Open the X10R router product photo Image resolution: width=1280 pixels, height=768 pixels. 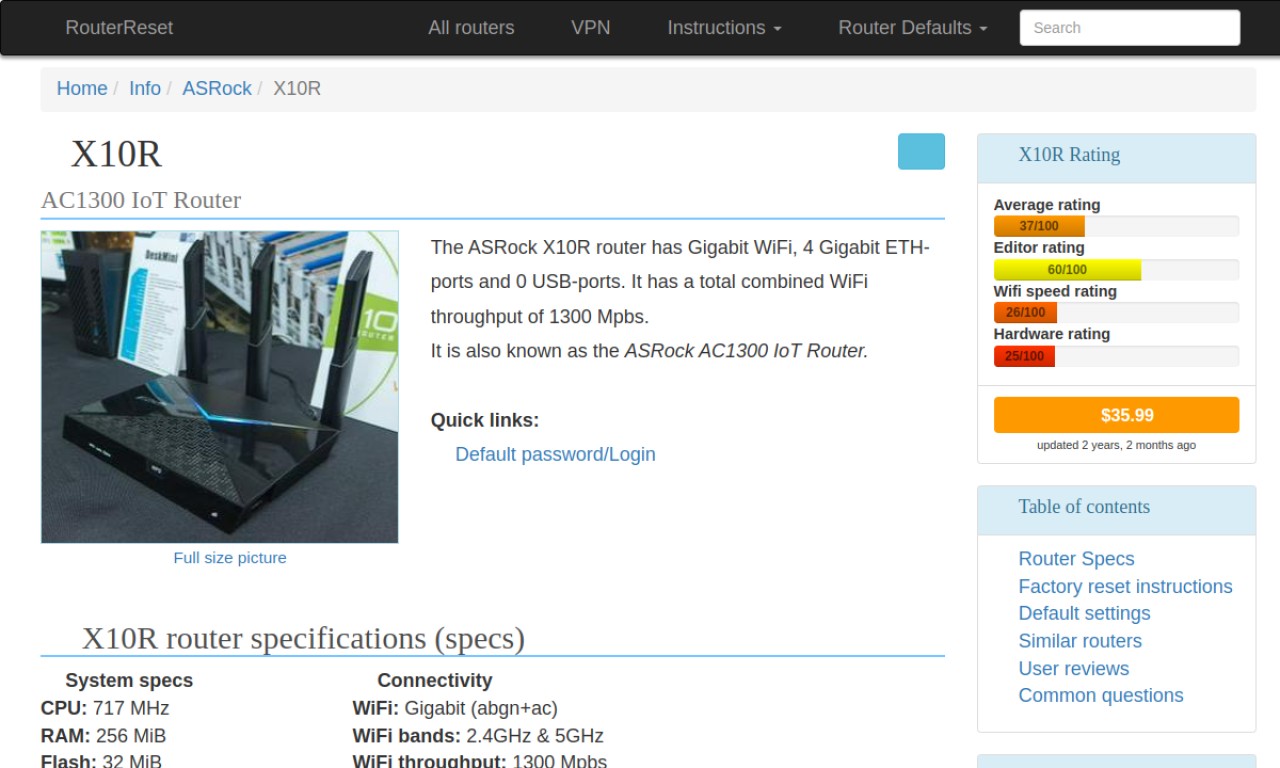pyautogui.click(x=220, y=387)
